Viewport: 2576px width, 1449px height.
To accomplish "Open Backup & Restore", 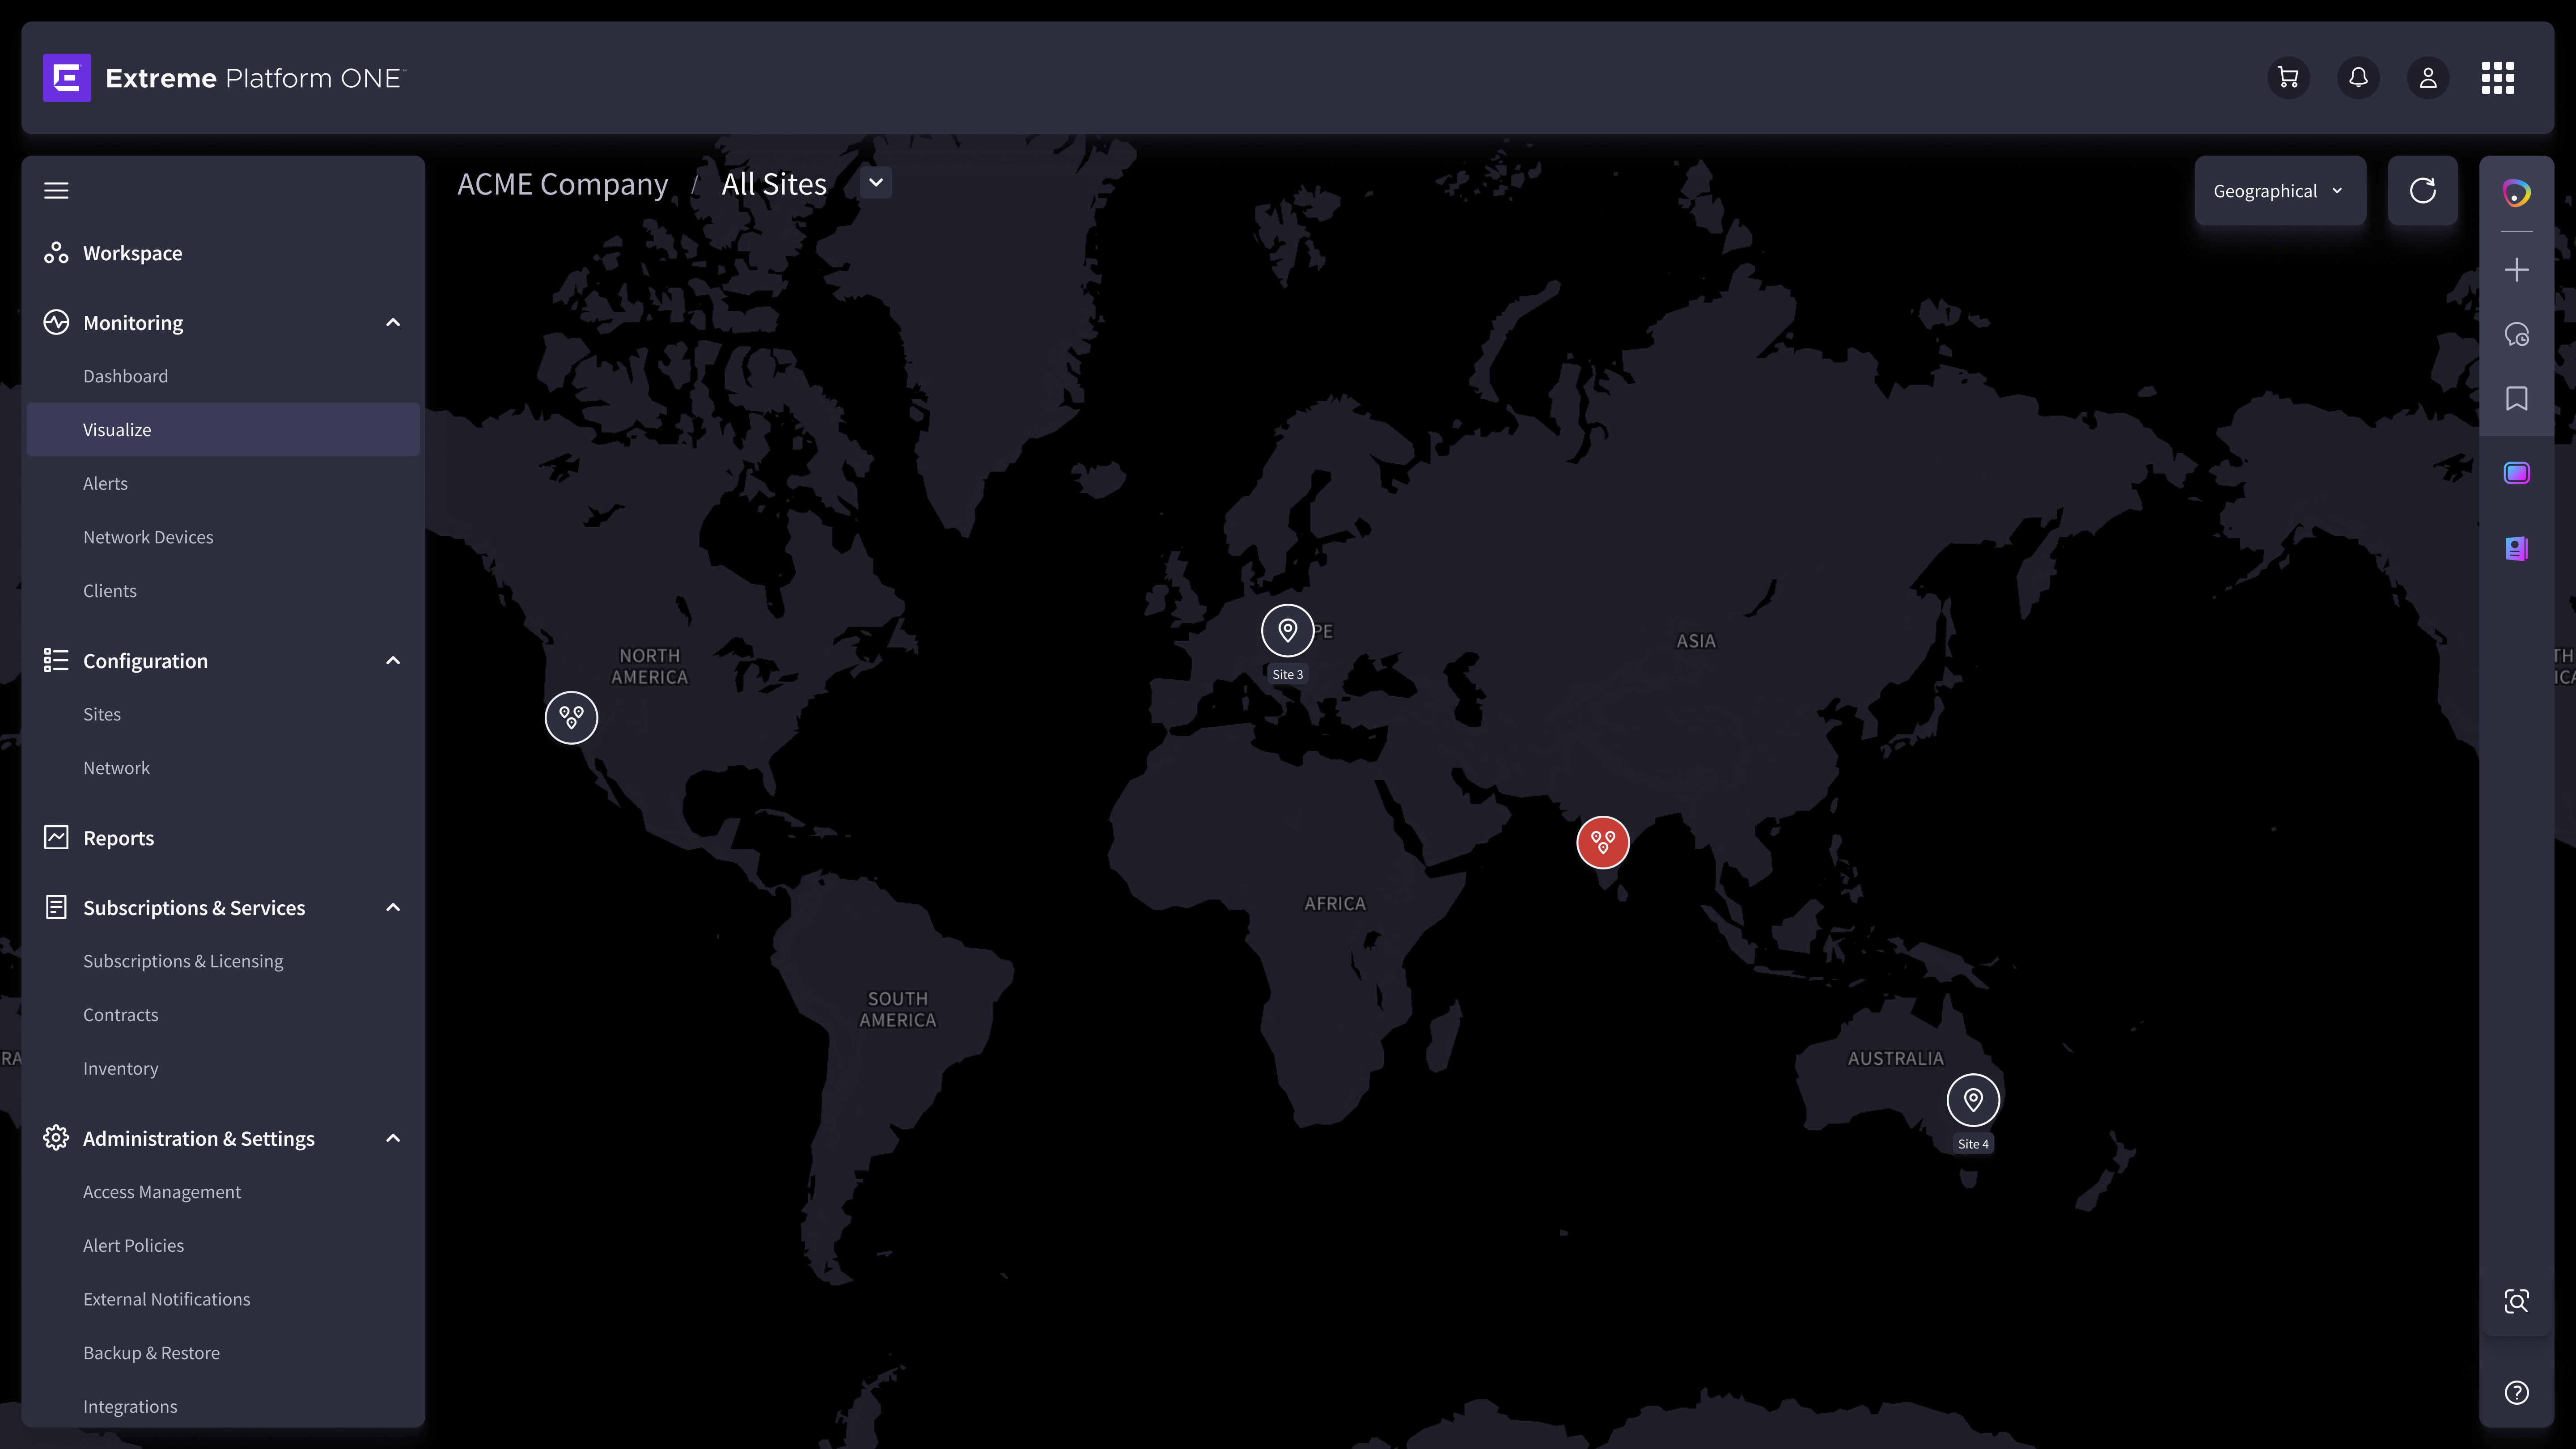I will (151, 1353).
